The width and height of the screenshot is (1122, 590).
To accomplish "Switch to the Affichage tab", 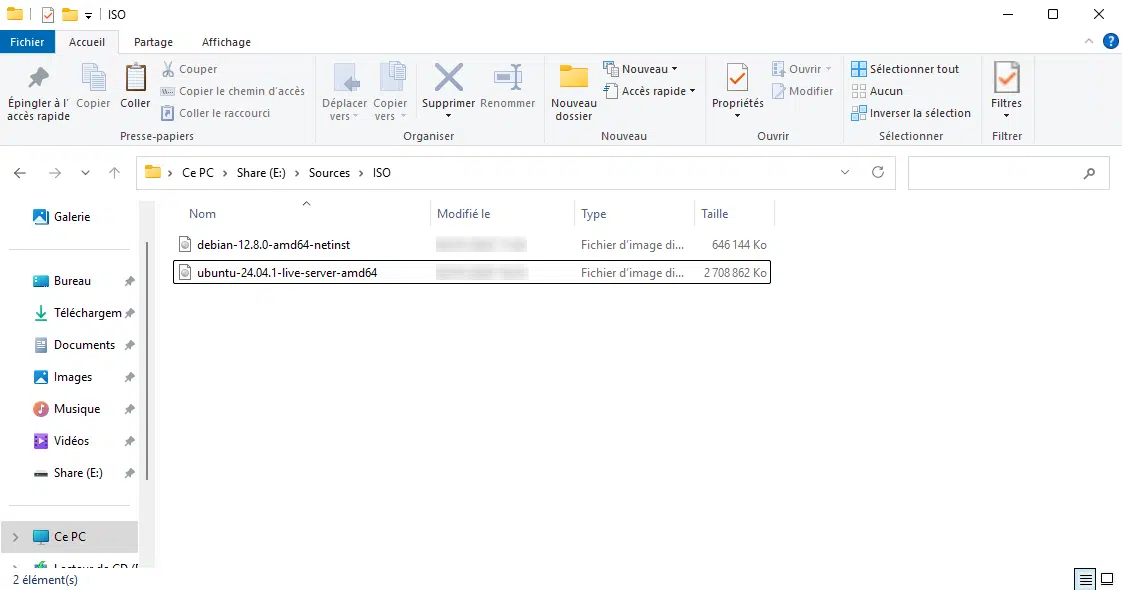I will (226, 42).
